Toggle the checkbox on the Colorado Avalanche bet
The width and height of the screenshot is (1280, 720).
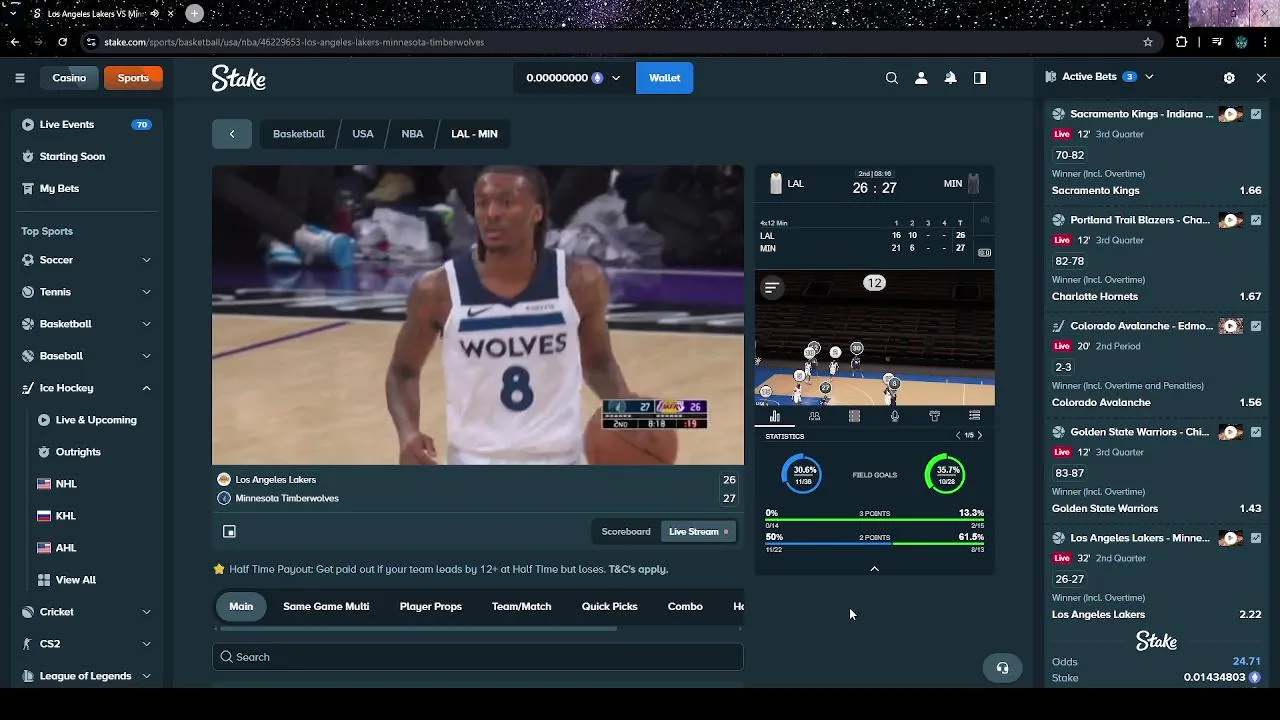(x=1256, y=326)
